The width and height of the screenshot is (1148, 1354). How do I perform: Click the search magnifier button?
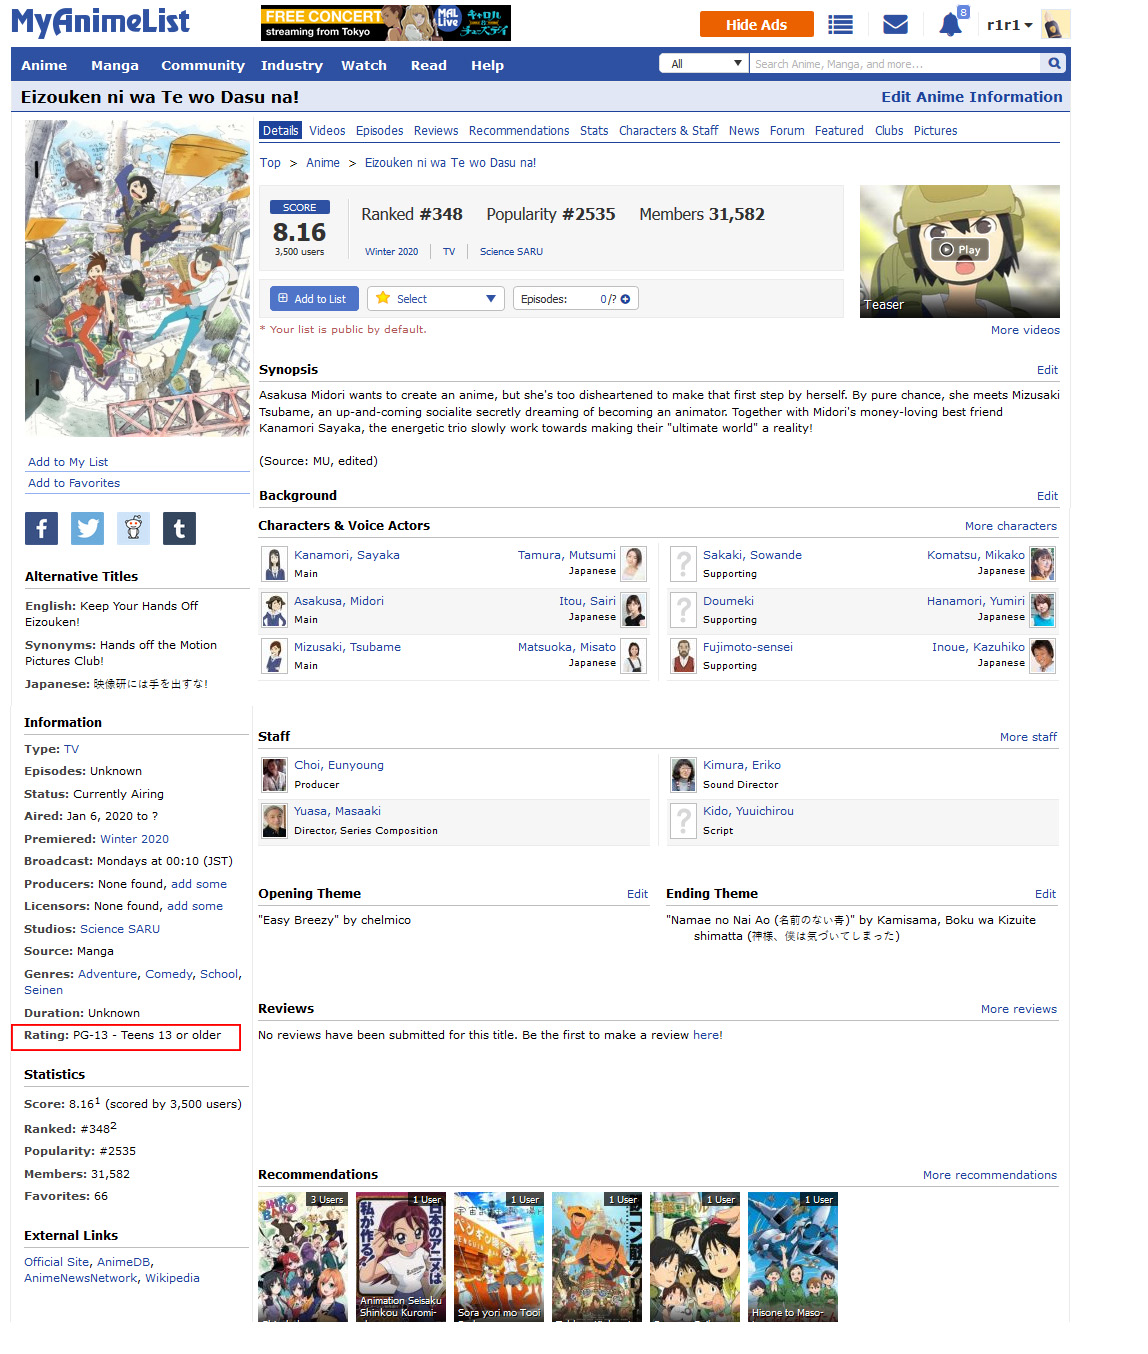click(1054, 63)
